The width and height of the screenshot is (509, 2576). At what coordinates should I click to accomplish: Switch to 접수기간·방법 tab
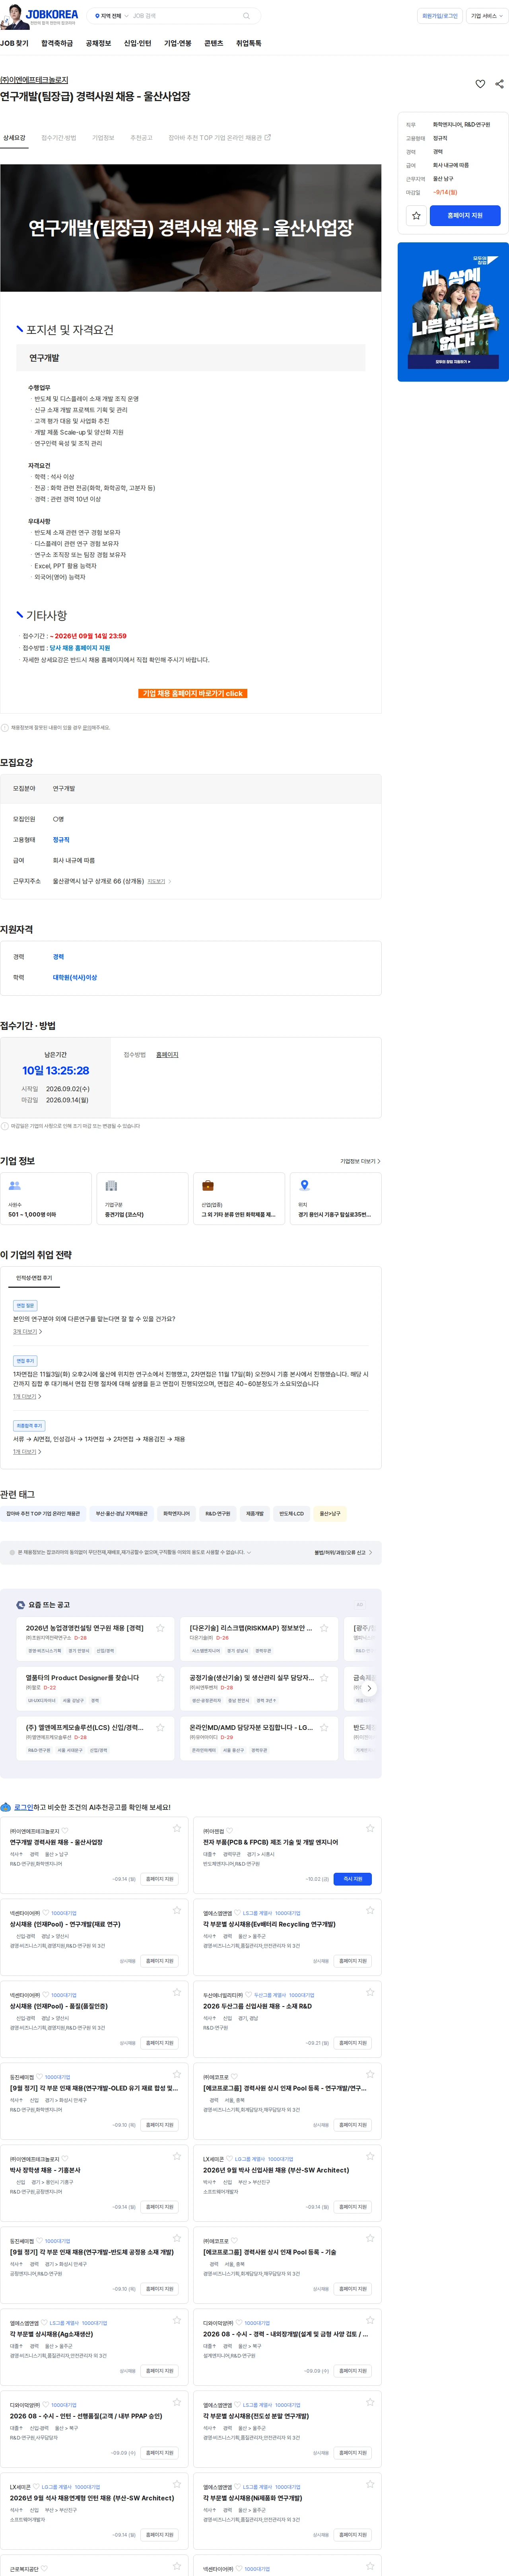point(59,138)
